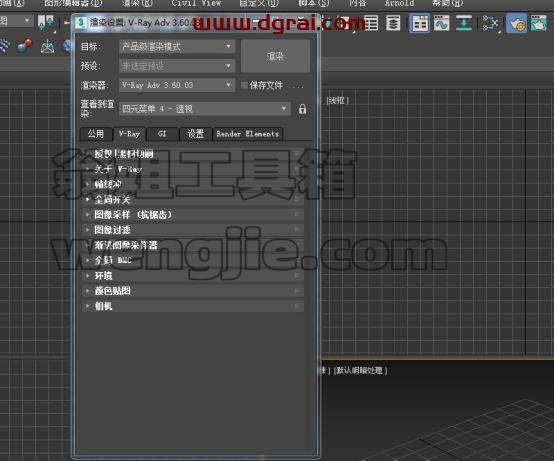Click the large 渲染 render button

(x=275, y=56)
